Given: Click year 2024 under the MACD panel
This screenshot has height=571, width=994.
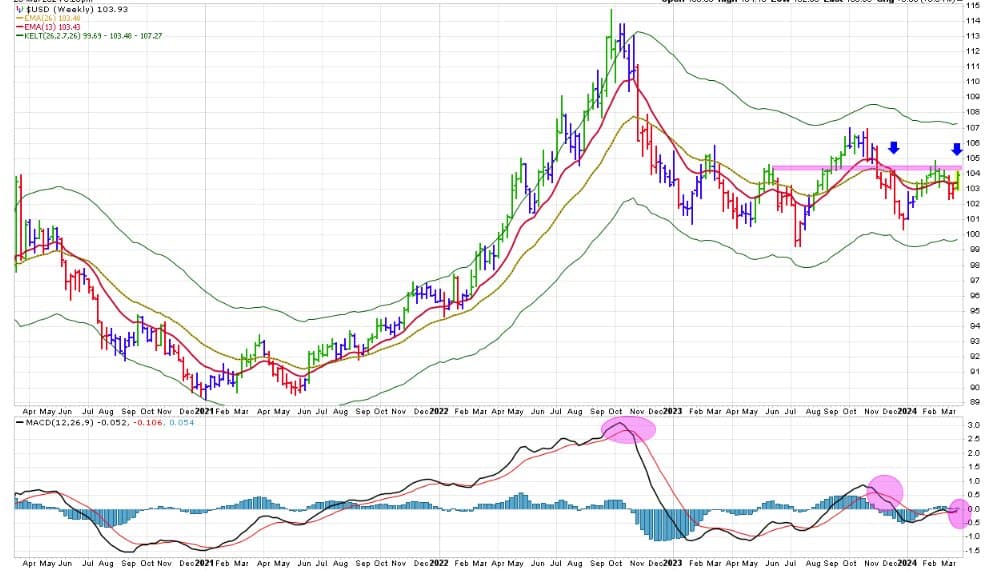Looking at the screenshot, I should [x=907, y=563].
